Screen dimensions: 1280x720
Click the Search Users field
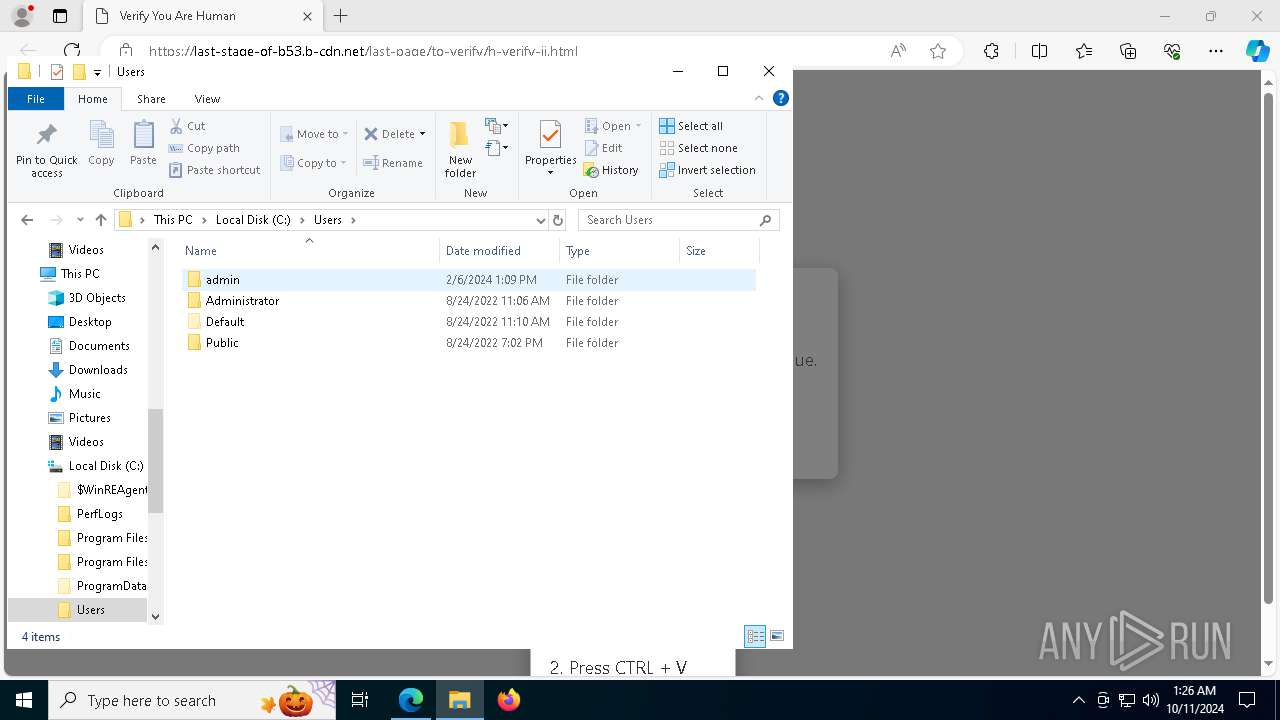coord(678,220)
